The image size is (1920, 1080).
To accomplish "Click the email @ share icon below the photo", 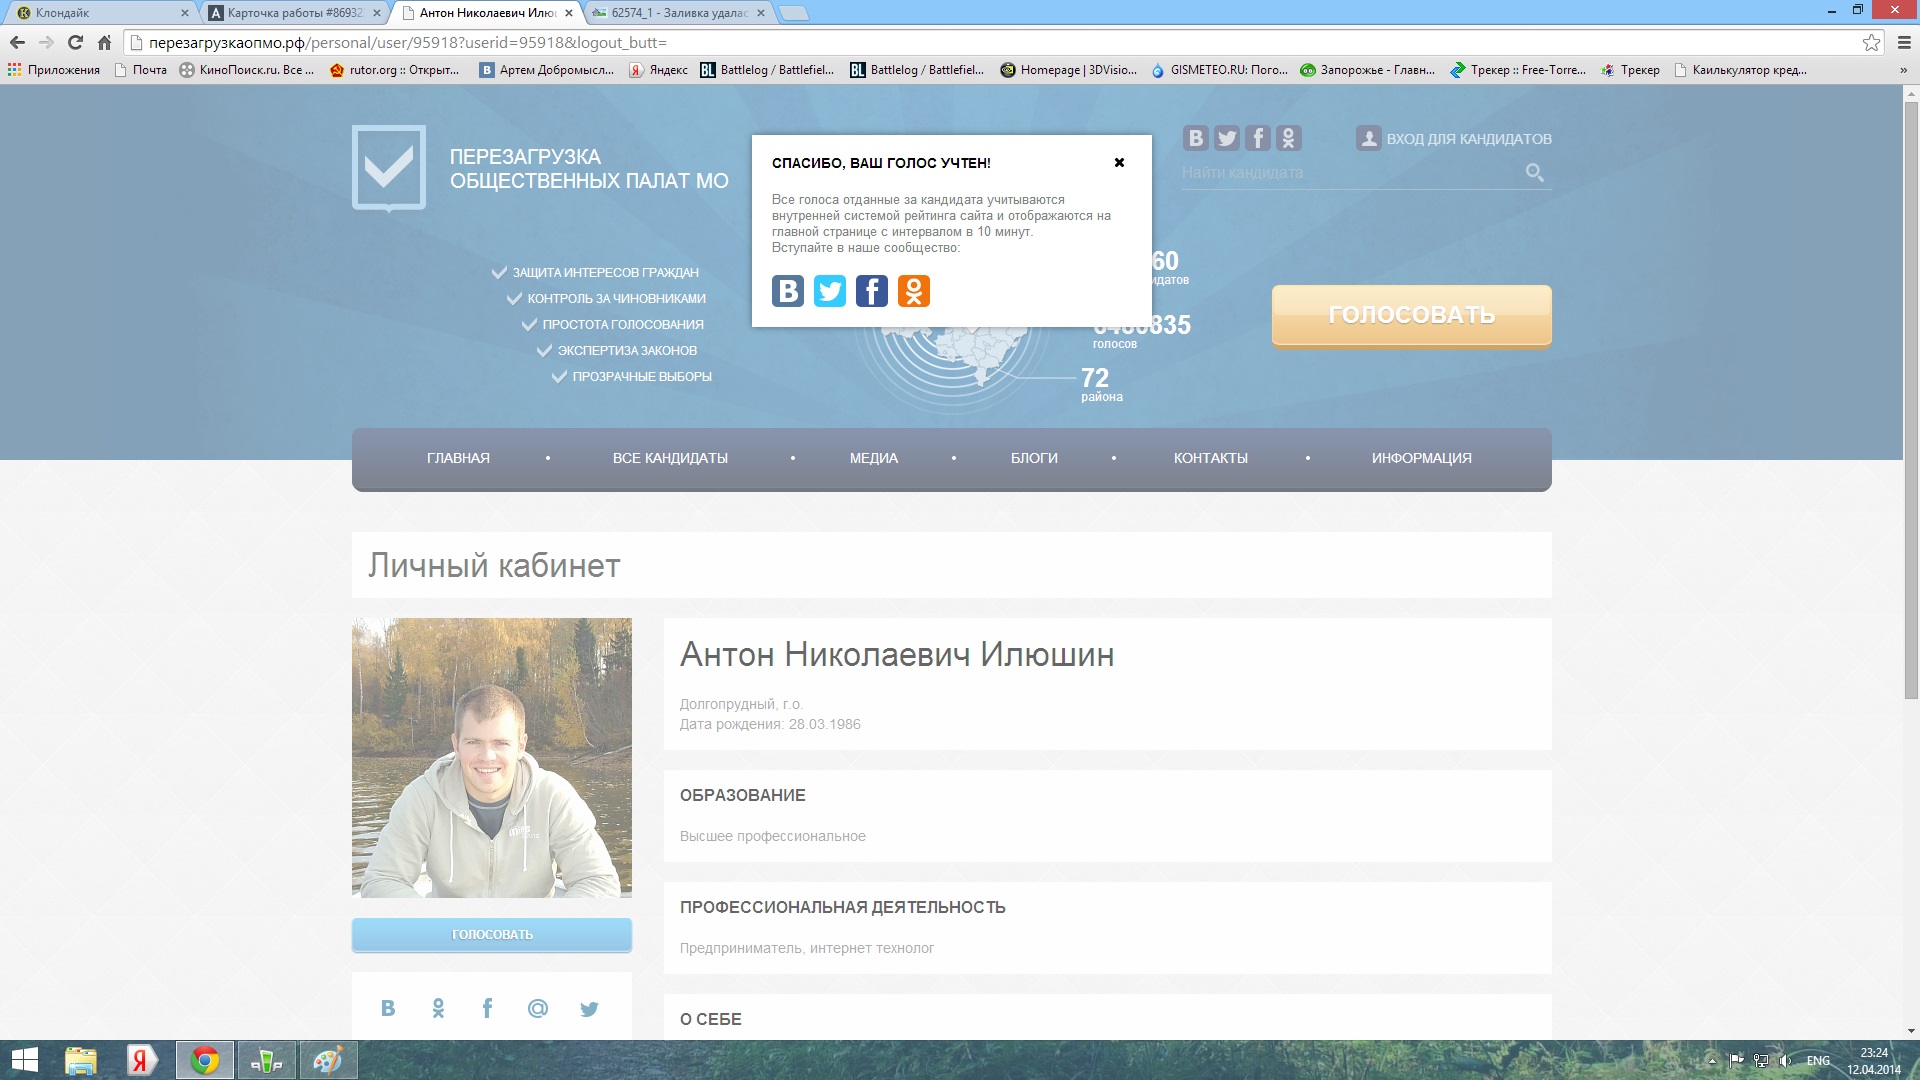I will [x=538, y=1008].
